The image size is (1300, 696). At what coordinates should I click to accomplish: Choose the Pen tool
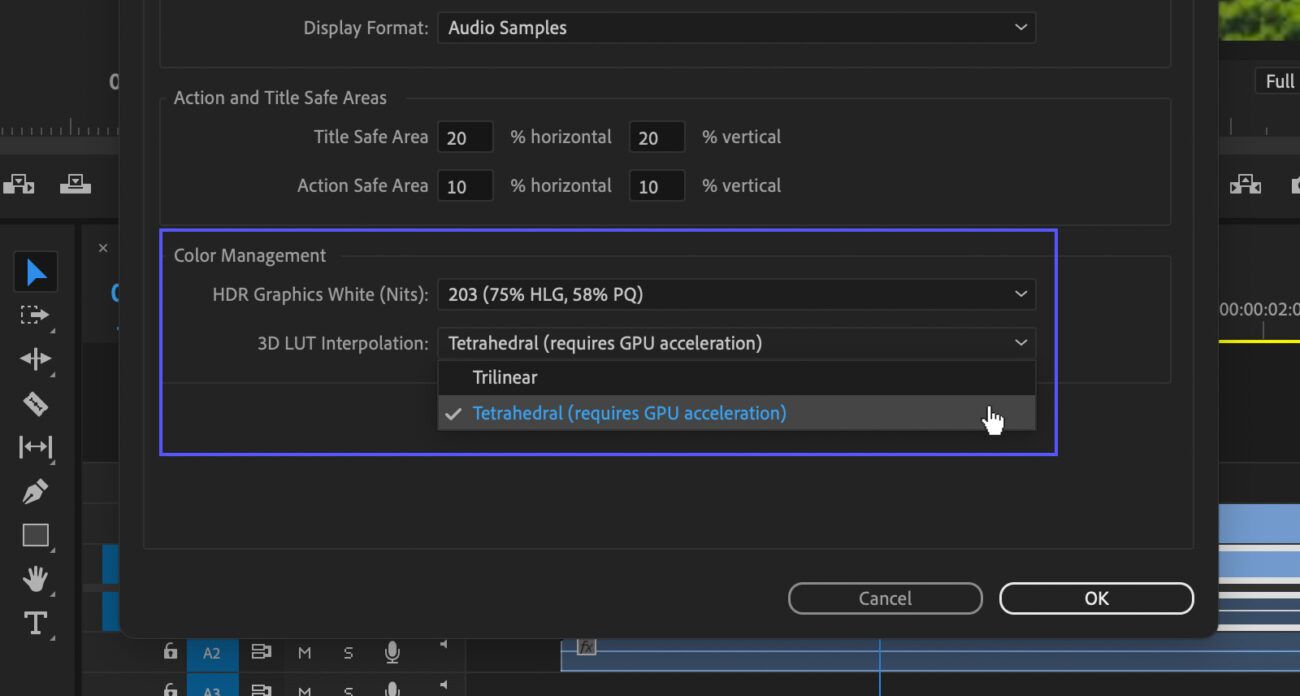point(35,491)
